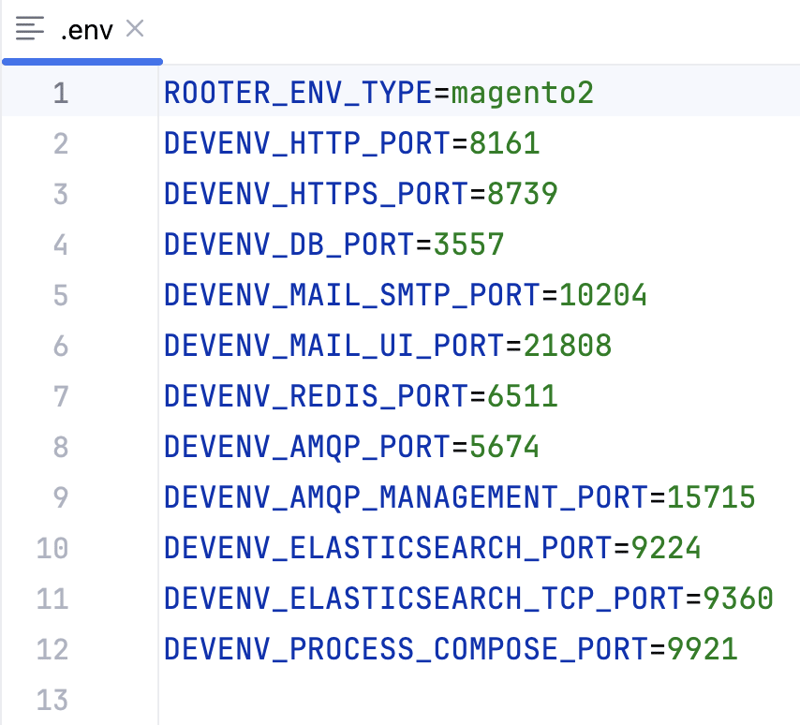Click line number 4 in gutter
This screenshot has width=800, height=725.
(x=61, y=244)
